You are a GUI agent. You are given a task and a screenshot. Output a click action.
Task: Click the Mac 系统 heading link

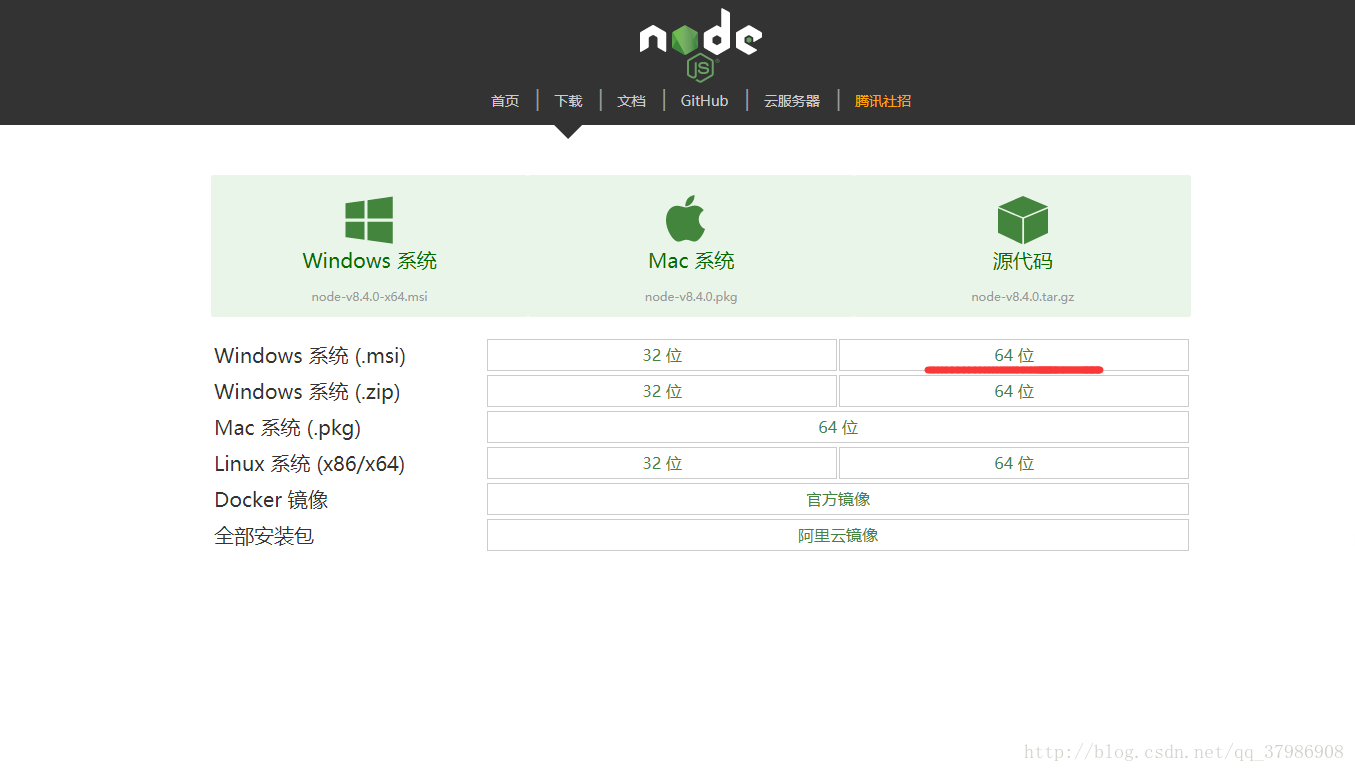[x=691, y=261]
